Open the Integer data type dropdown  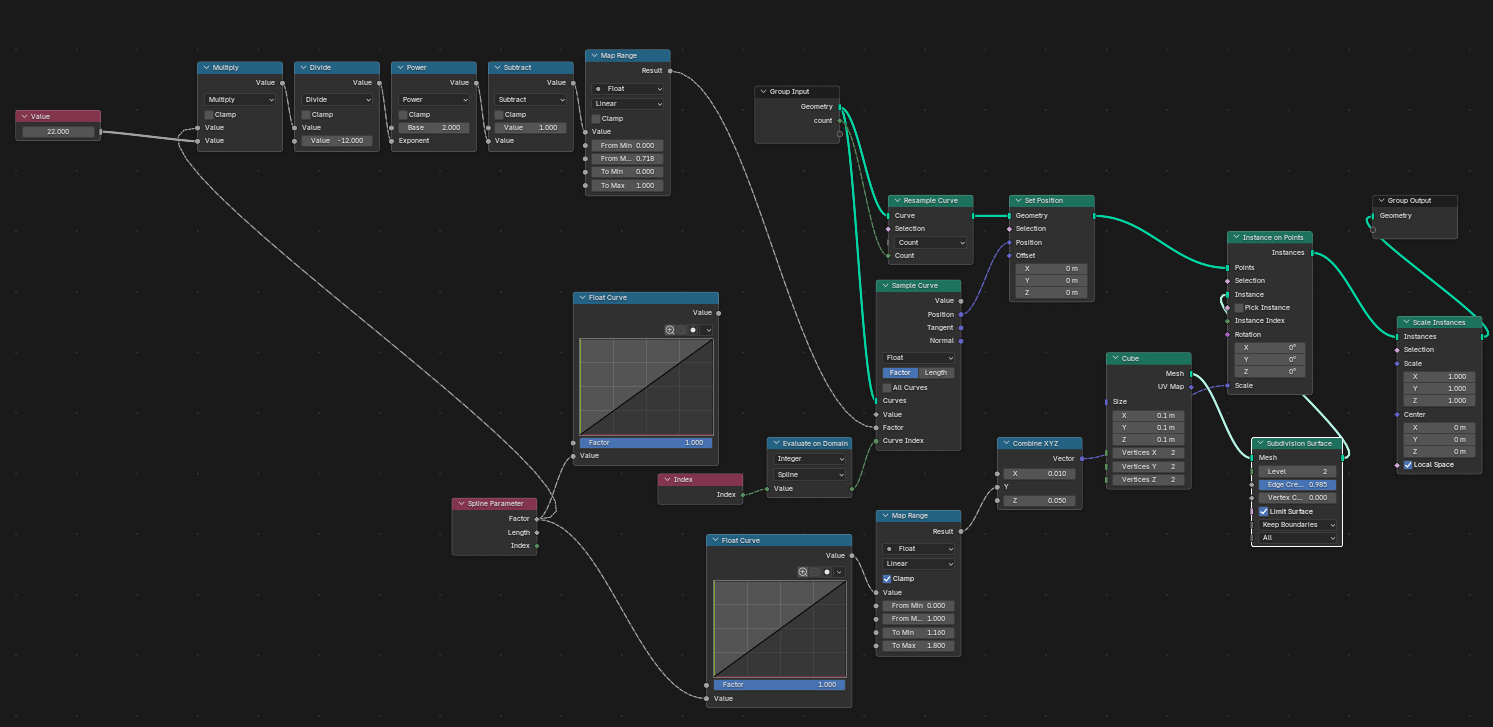point(810,459)
